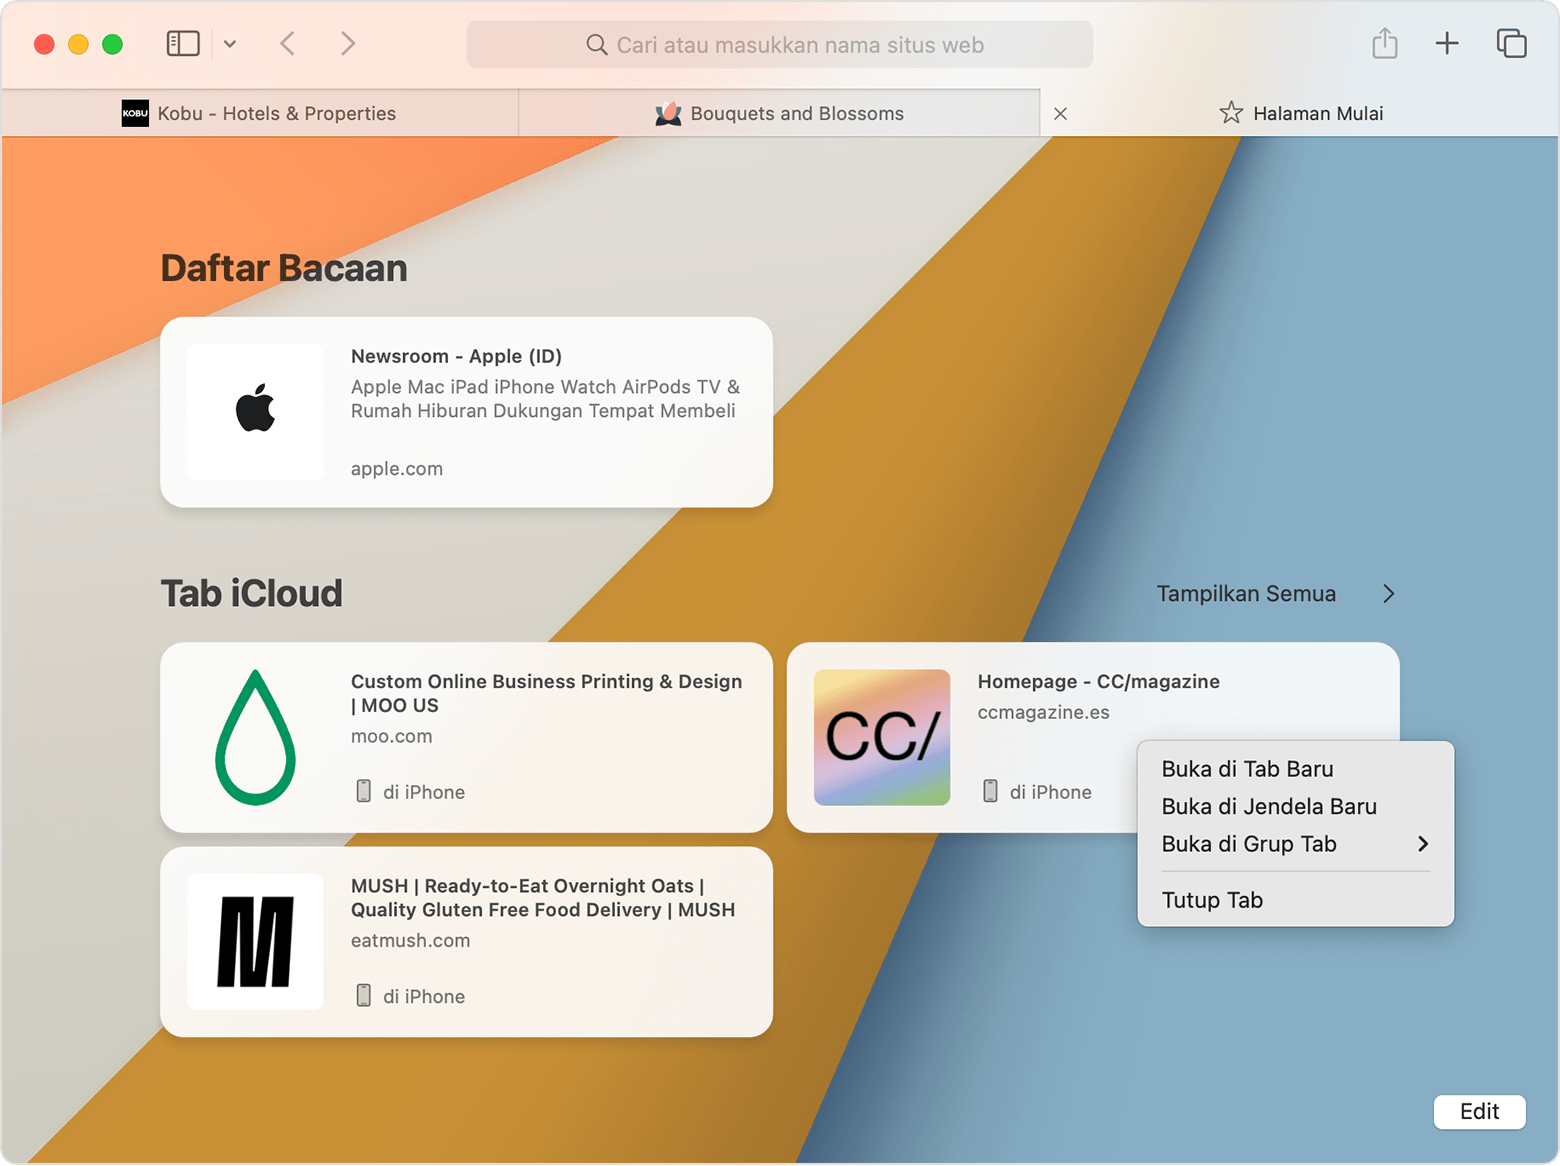Open the Share button

[x=1384, y=43]
